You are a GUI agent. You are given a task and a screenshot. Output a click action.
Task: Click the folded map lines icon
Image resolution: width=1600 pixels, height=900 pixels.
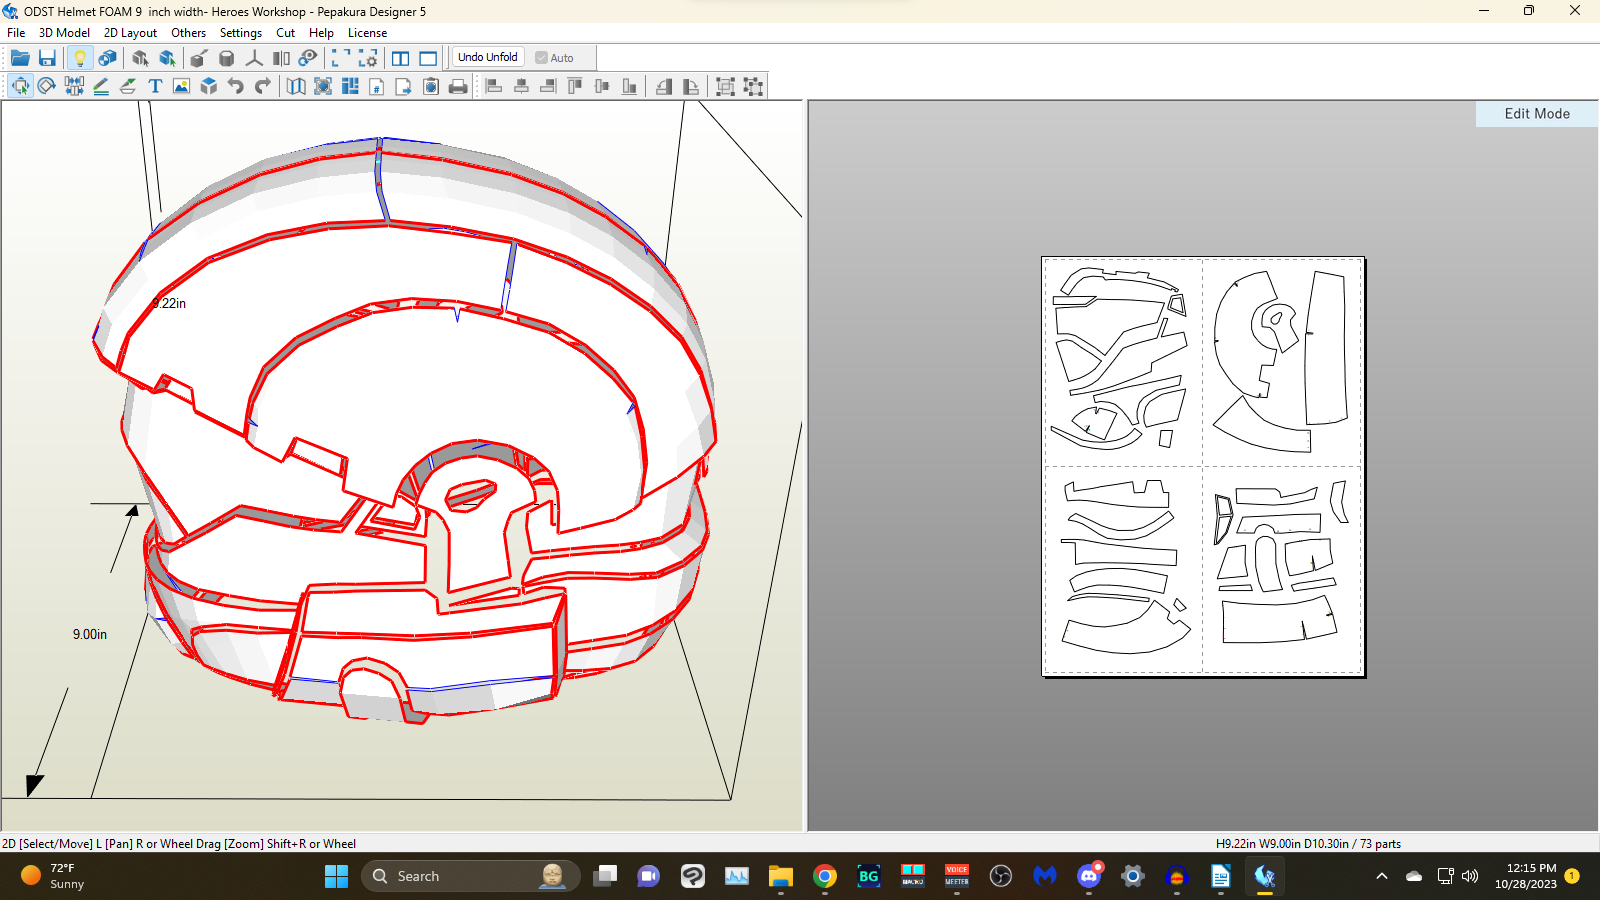click(x=296, y=86)
